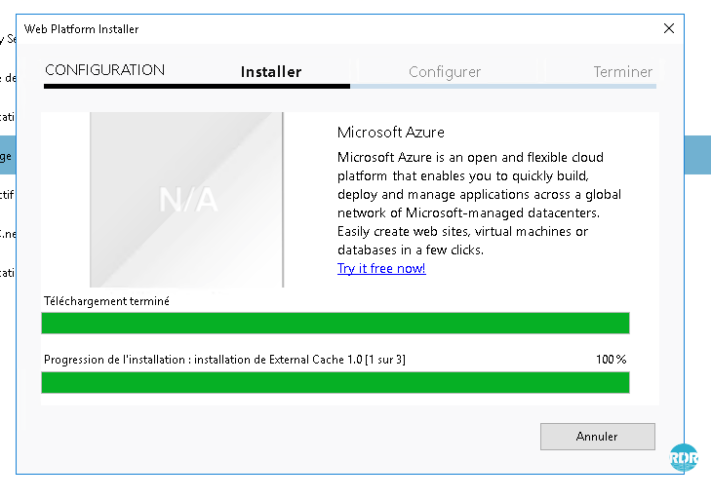
Task: Click the Azure description paragraph
Action: [479, 204]
